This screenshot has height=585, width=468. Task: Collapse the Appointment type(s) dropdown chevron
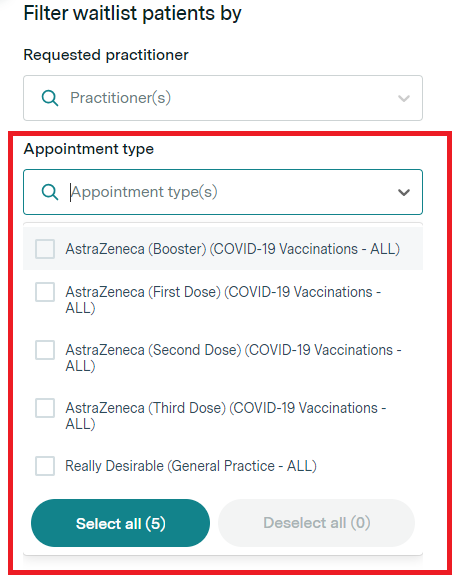pos(404,193)
